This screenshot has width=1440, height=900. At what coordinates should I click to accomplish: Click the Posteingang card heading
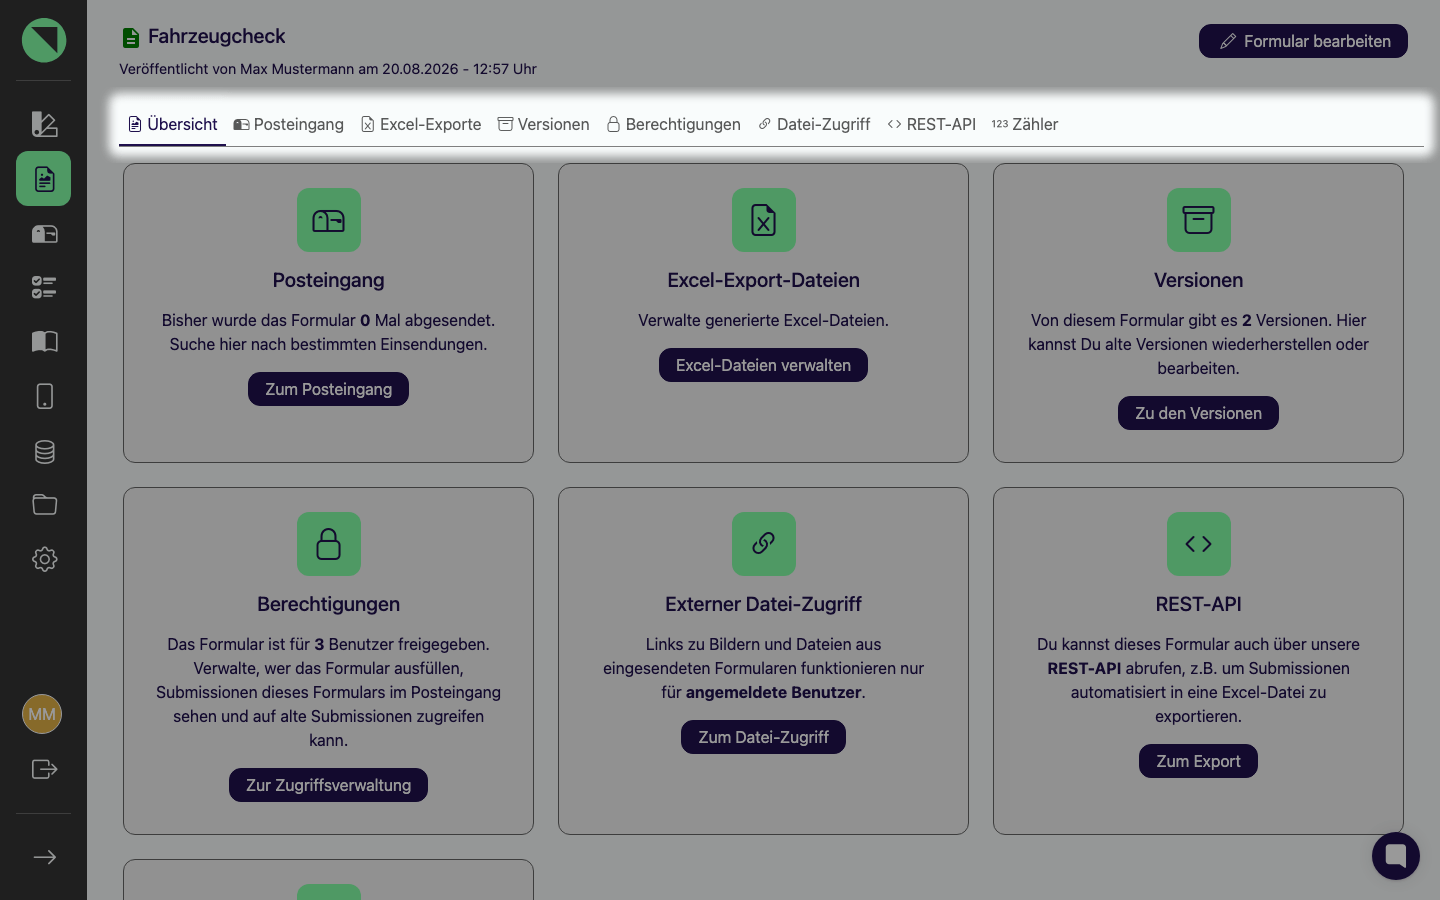coord(328,280)
